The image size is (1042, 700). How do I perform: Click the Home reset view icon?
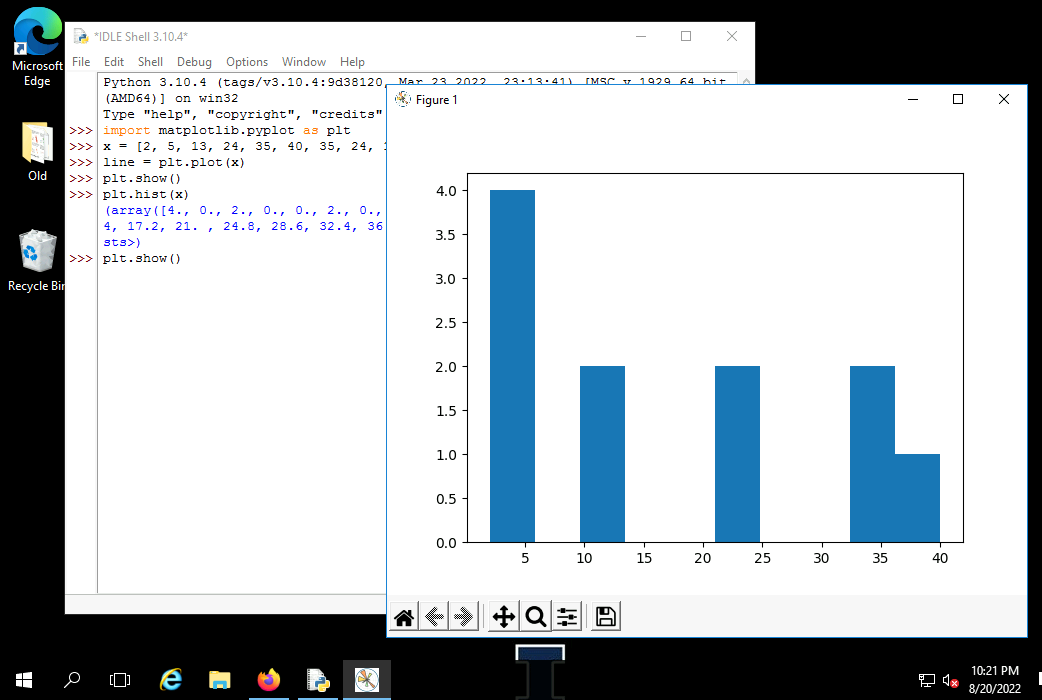404,617
